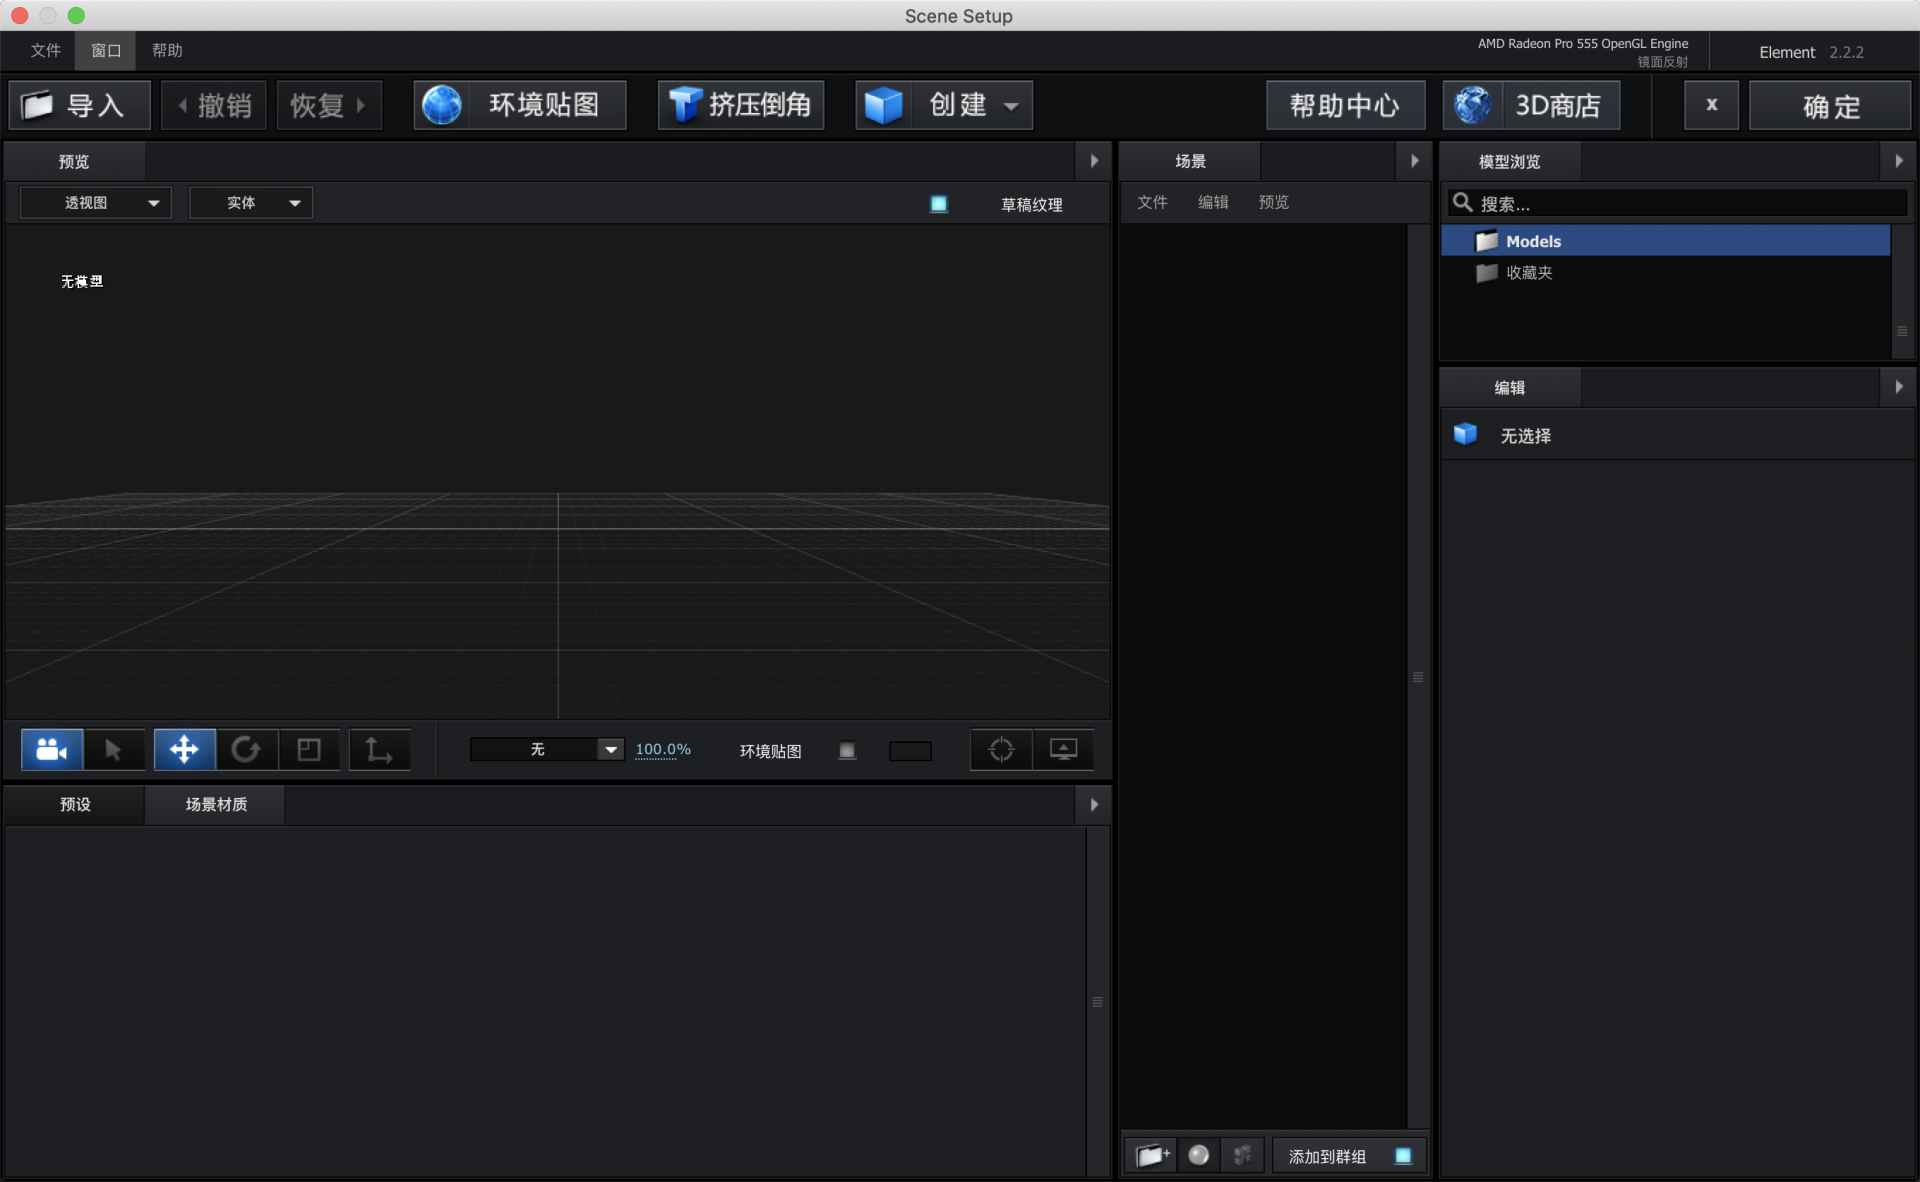Click the Models folder icon

point(1487,241)
